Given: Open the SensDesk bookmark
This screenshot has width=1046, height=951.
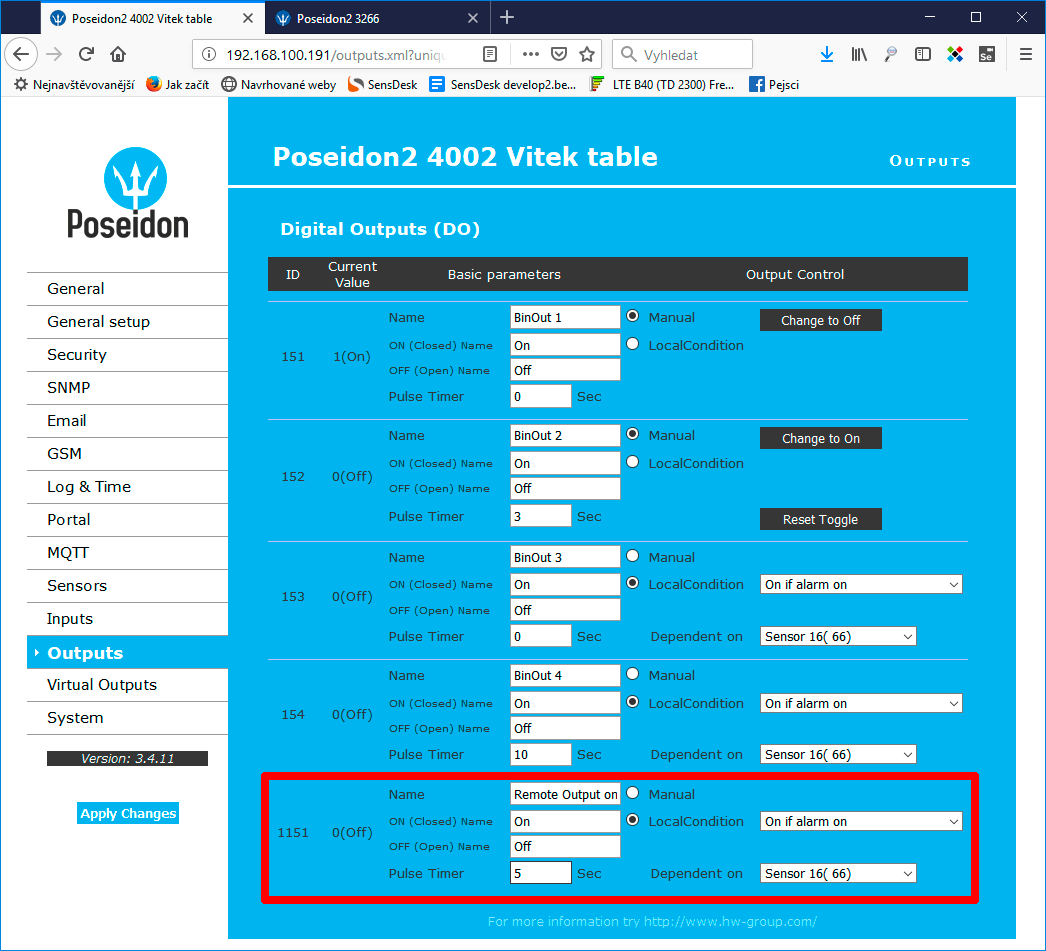Looking at the screenshot, I should 383,85.
